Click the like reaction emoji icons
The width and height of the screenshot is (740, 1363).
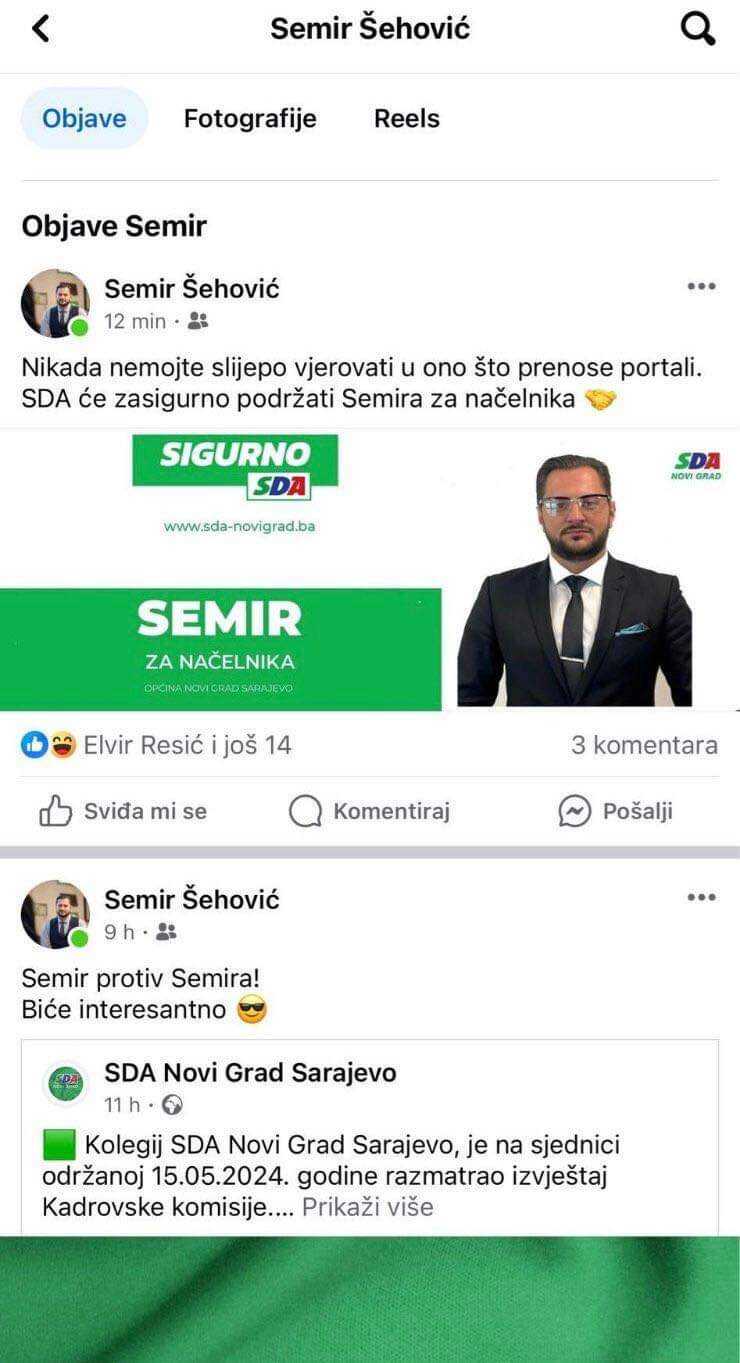tap(48, 745)
